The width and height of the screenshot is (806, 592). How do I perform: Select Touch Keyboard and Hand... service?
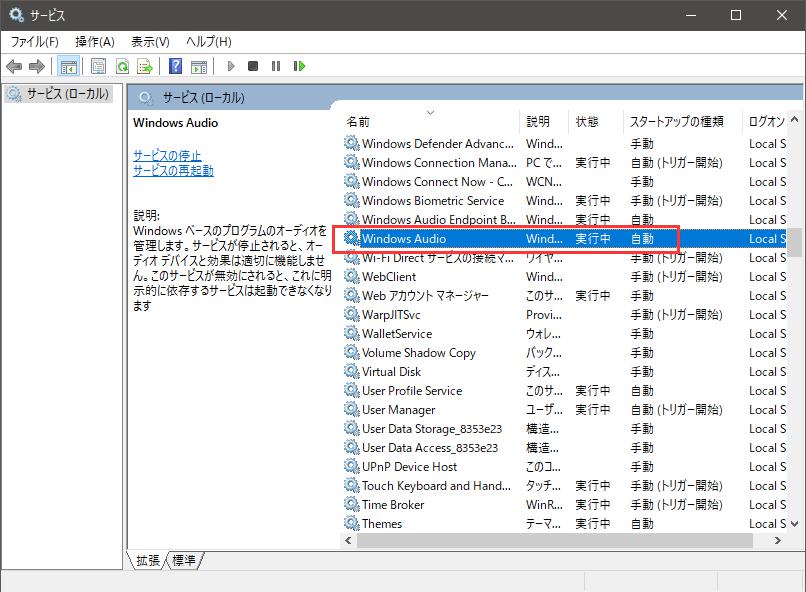(x=565, y=486)
